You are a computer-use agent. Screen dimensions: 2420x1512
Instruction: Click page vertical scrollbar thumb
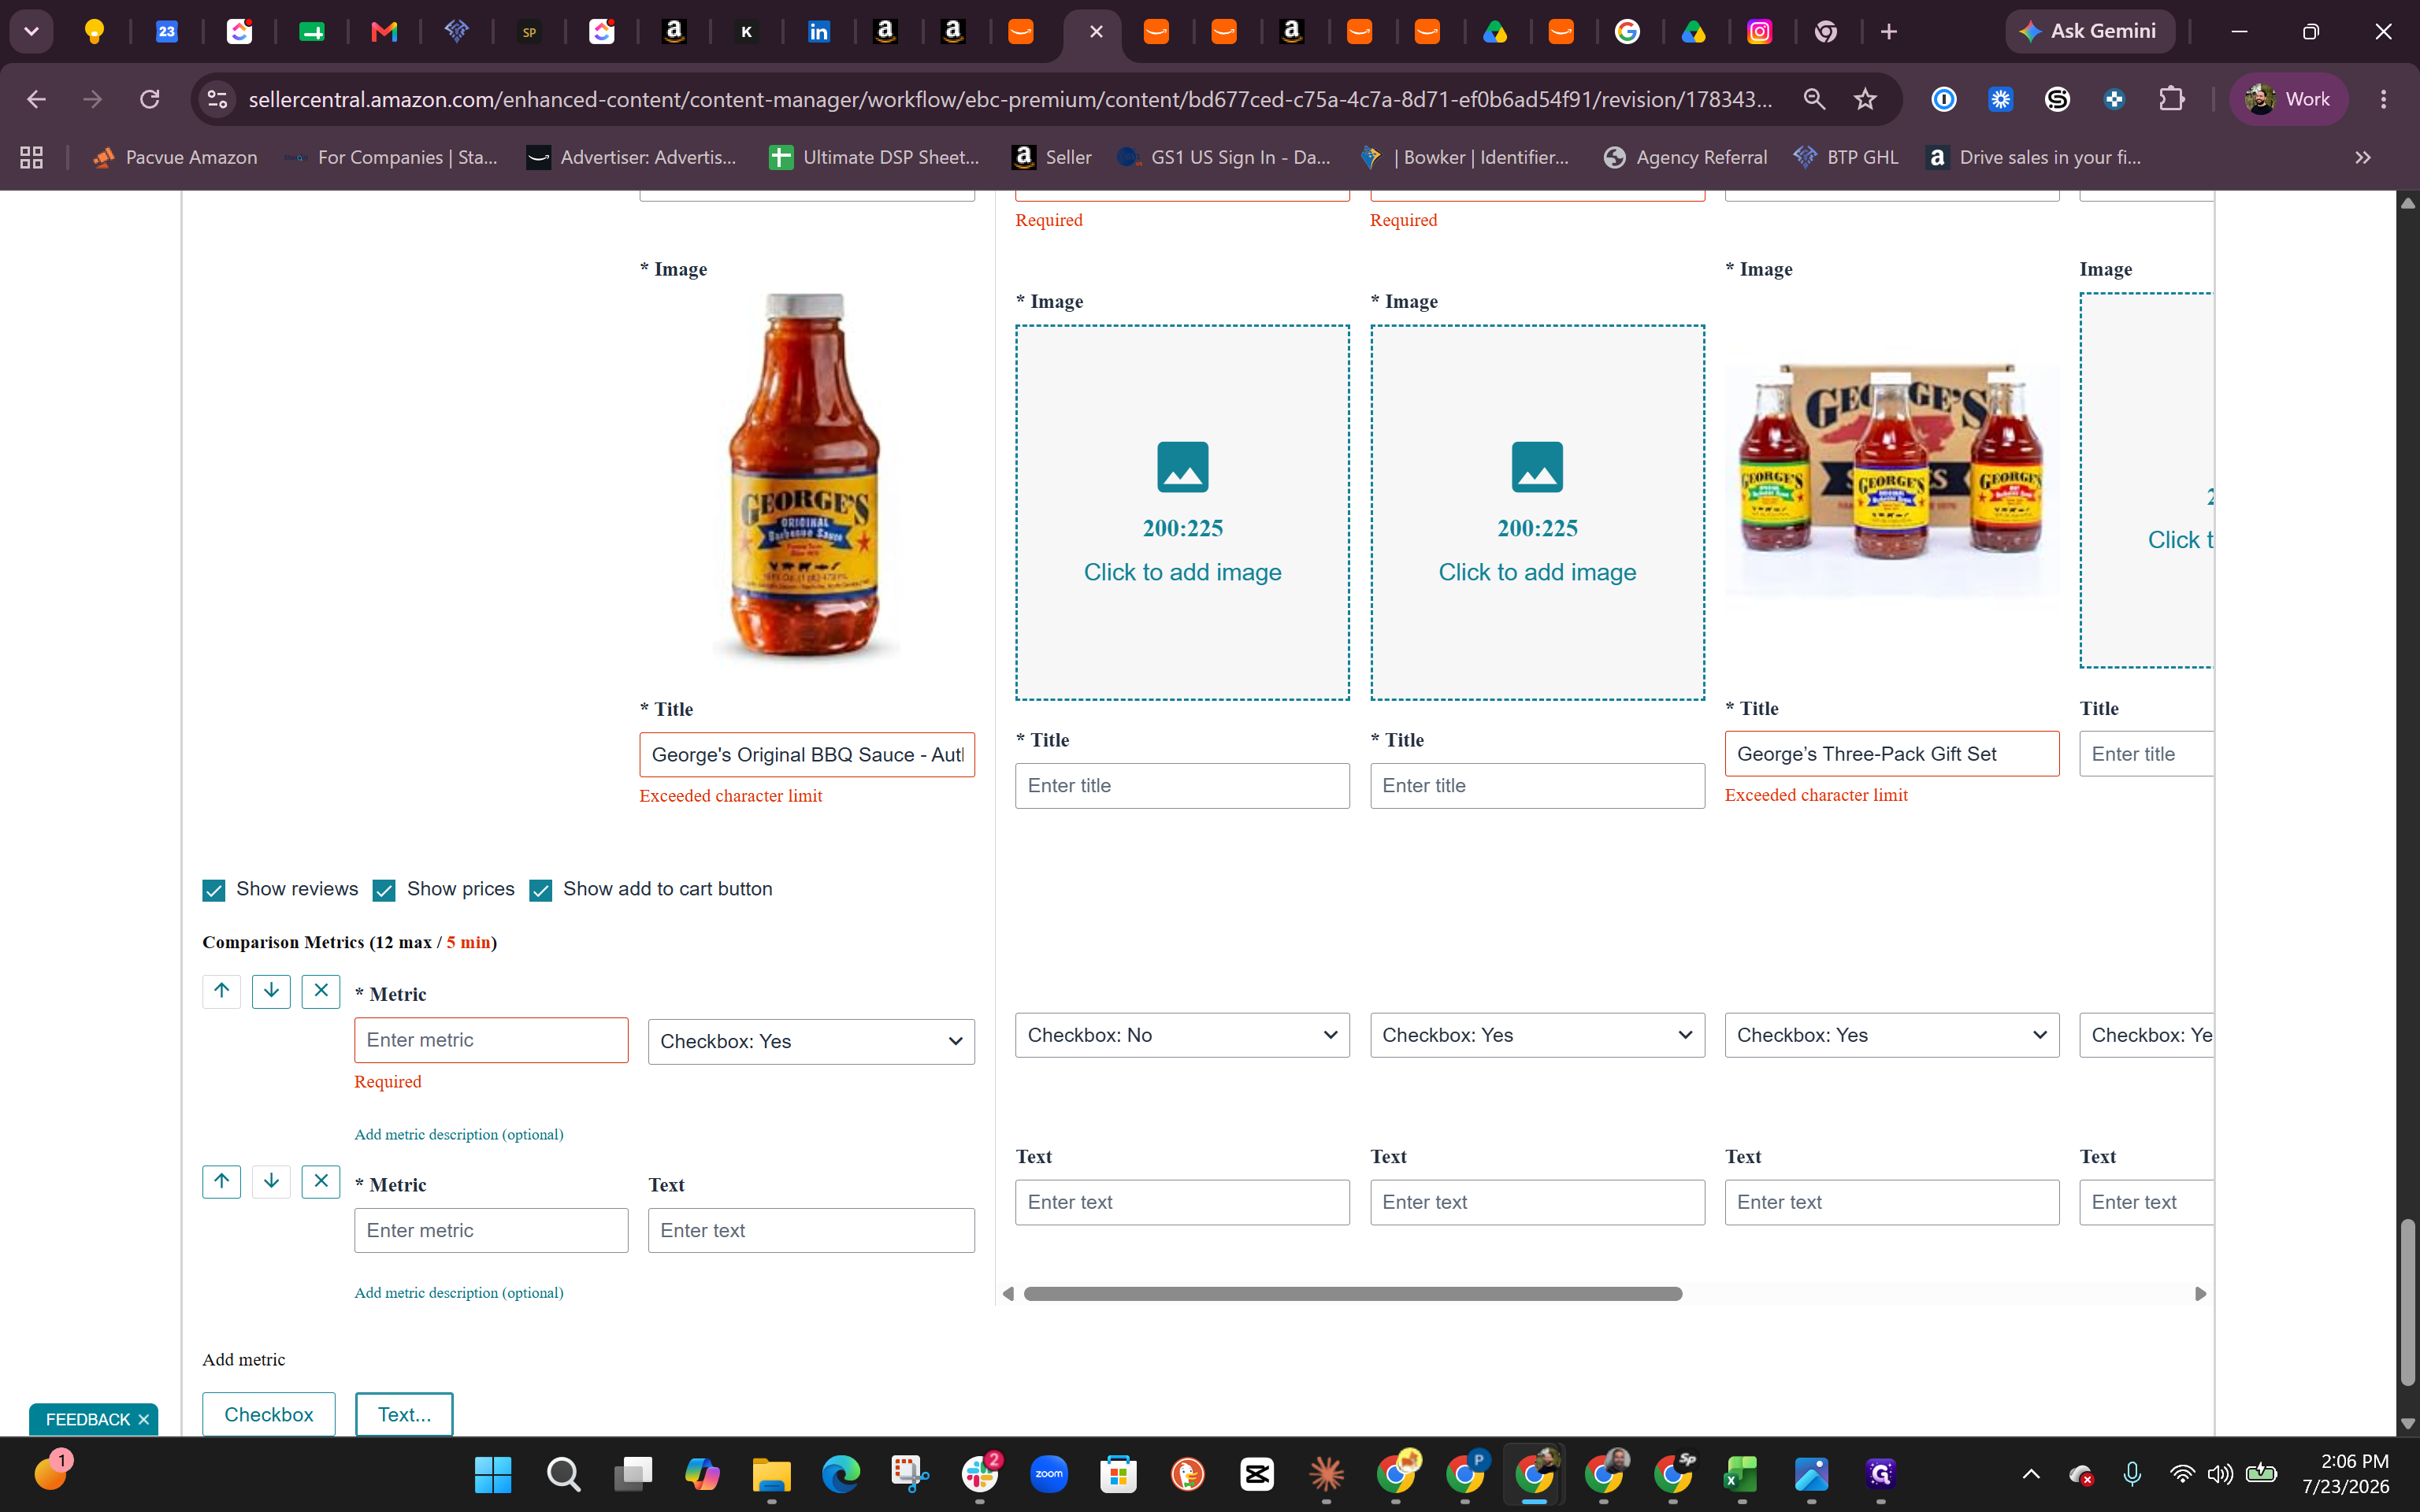[x=2407, y=1301]
